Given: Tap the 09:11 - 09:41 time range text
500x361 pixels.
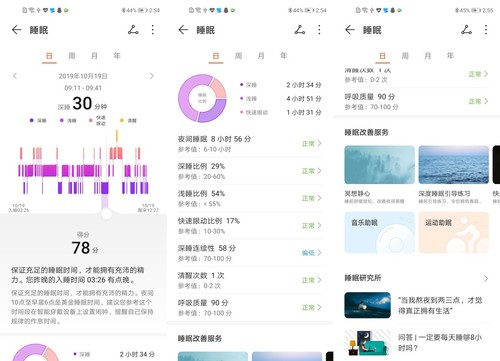Looking at the screenshot, I should [83, 88].
